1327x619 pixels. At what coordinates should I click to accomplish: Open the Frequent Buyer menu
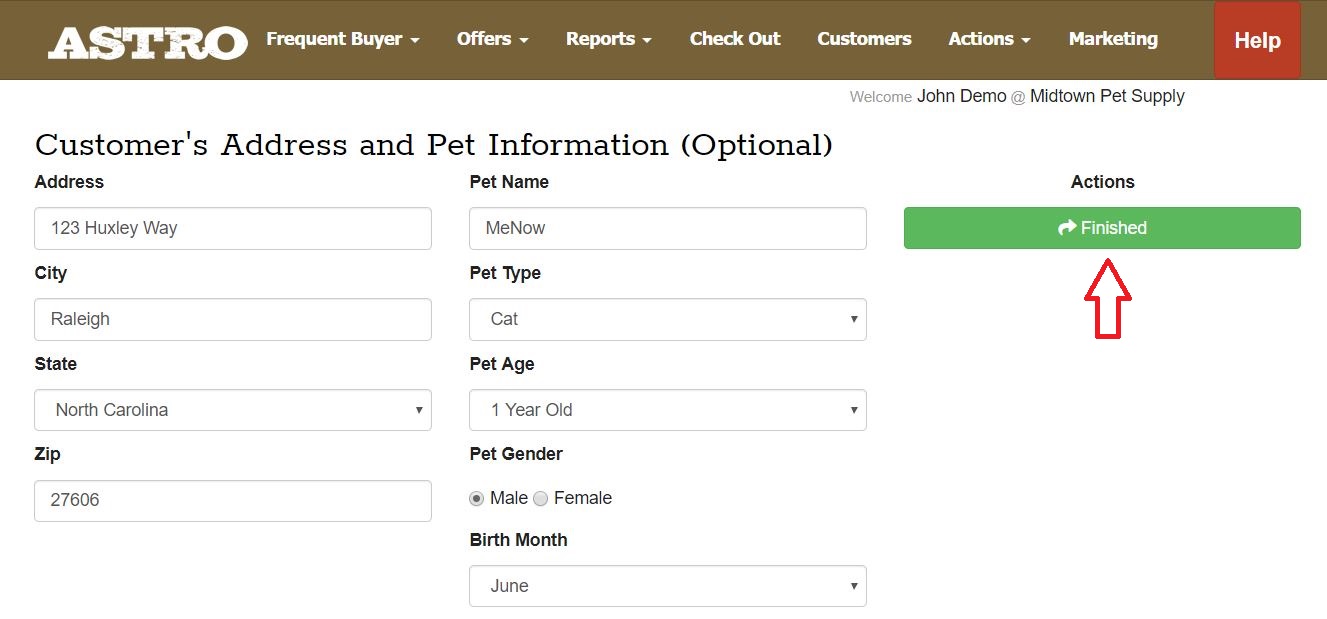point(342,39)
